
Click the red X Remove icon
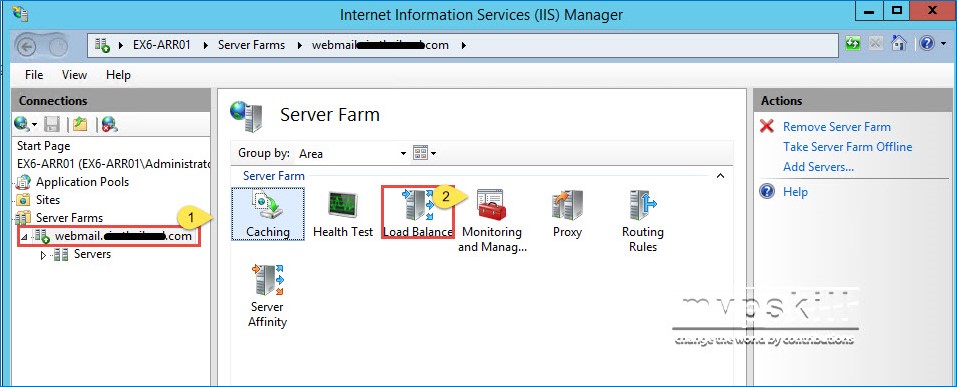point(767,126)
